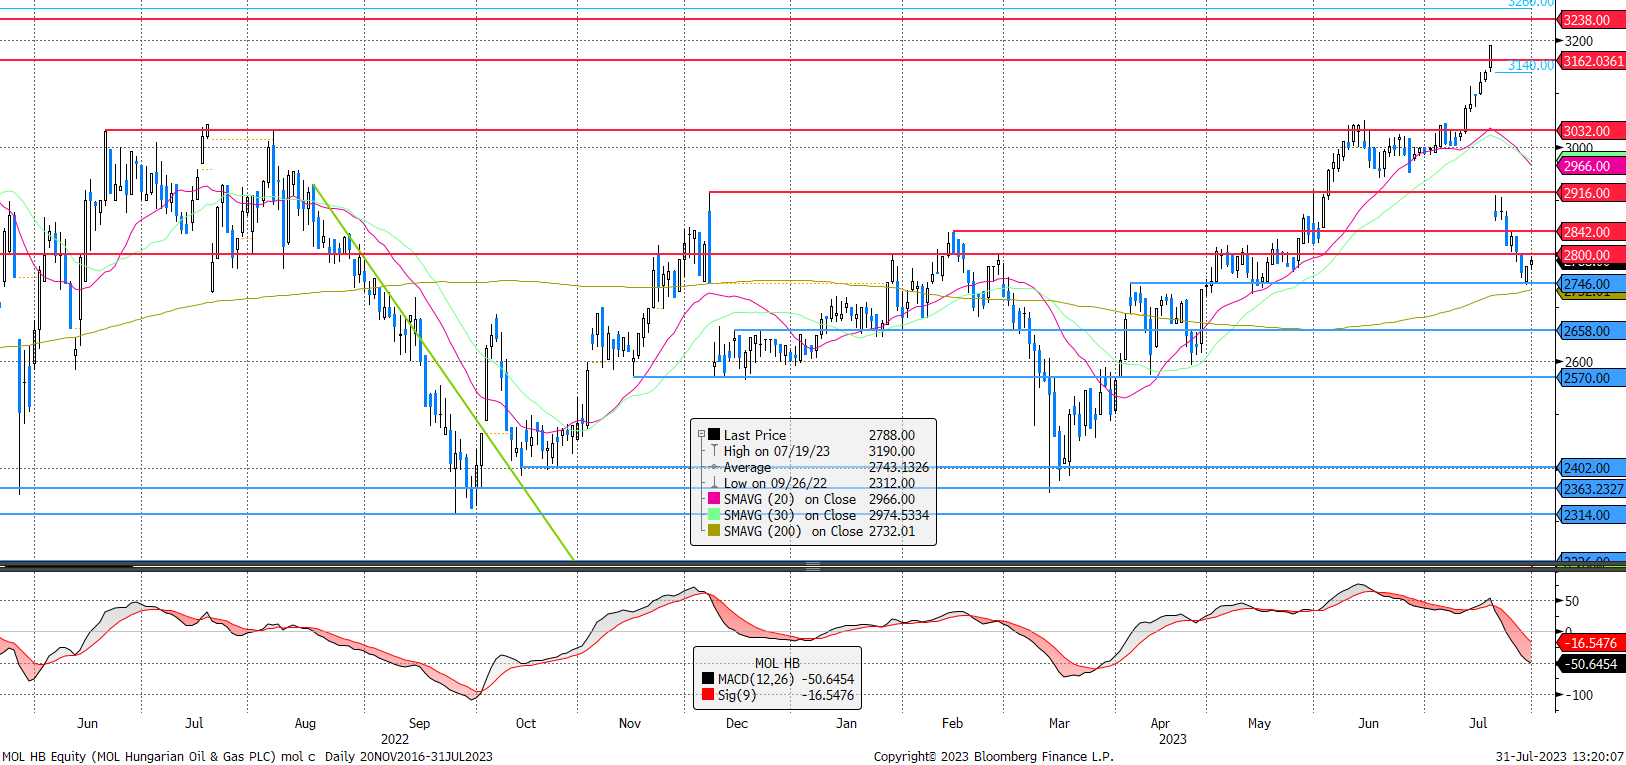This screenshot has height=765, width=1626.
Task: Click the Bloomberg Finance copyright notice
Action: [993, 756]
